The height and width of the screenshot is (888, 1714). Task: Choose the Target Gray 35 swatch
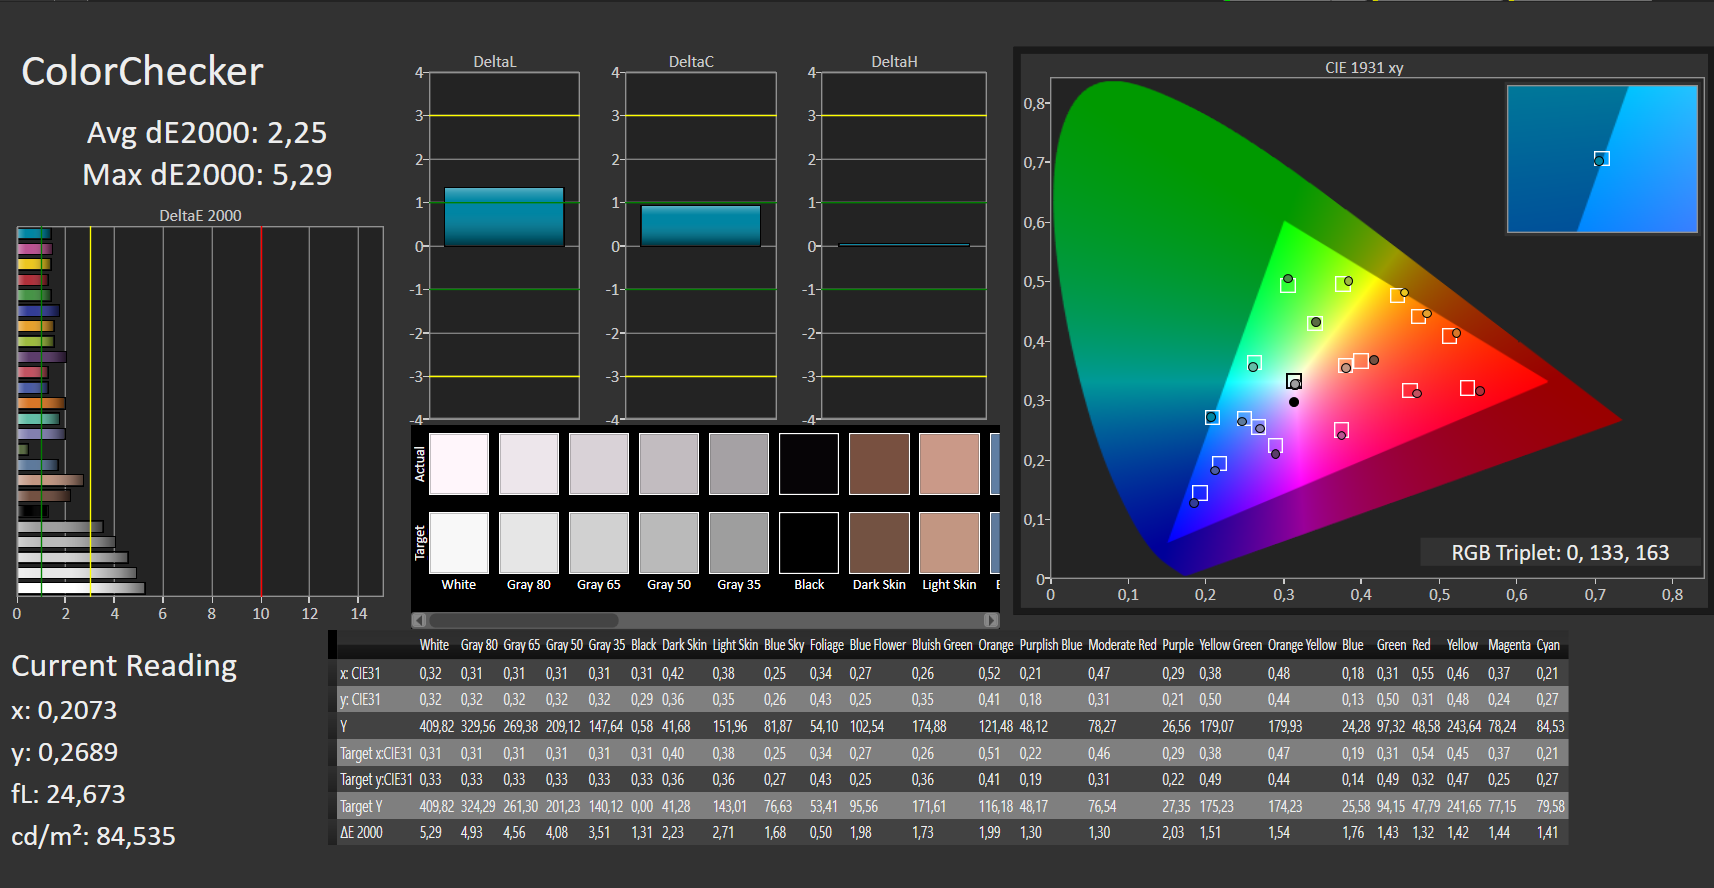739,543
